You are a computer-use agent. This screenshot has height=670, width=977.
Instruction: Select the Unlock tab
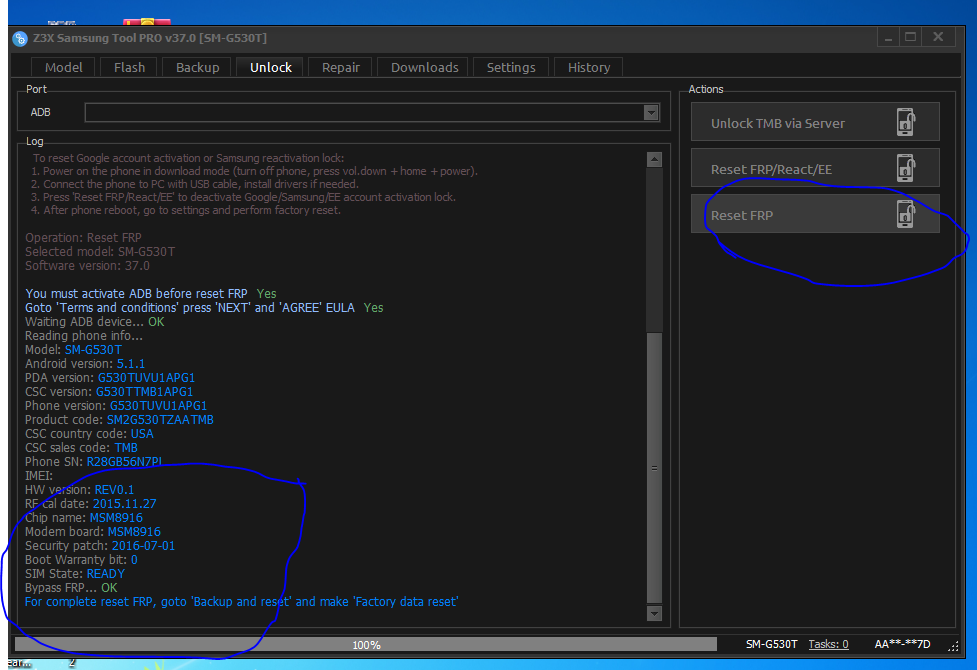[270, 67]
